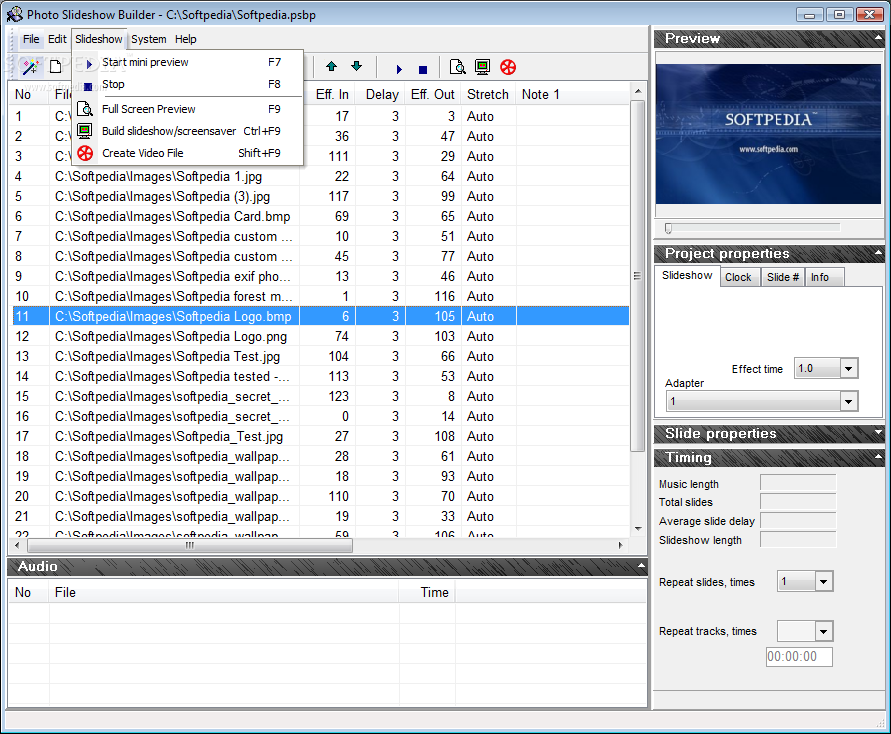Click the Softpedia preview thumbnail image
This screenshot has height=734, width=891.
point(768,134)
